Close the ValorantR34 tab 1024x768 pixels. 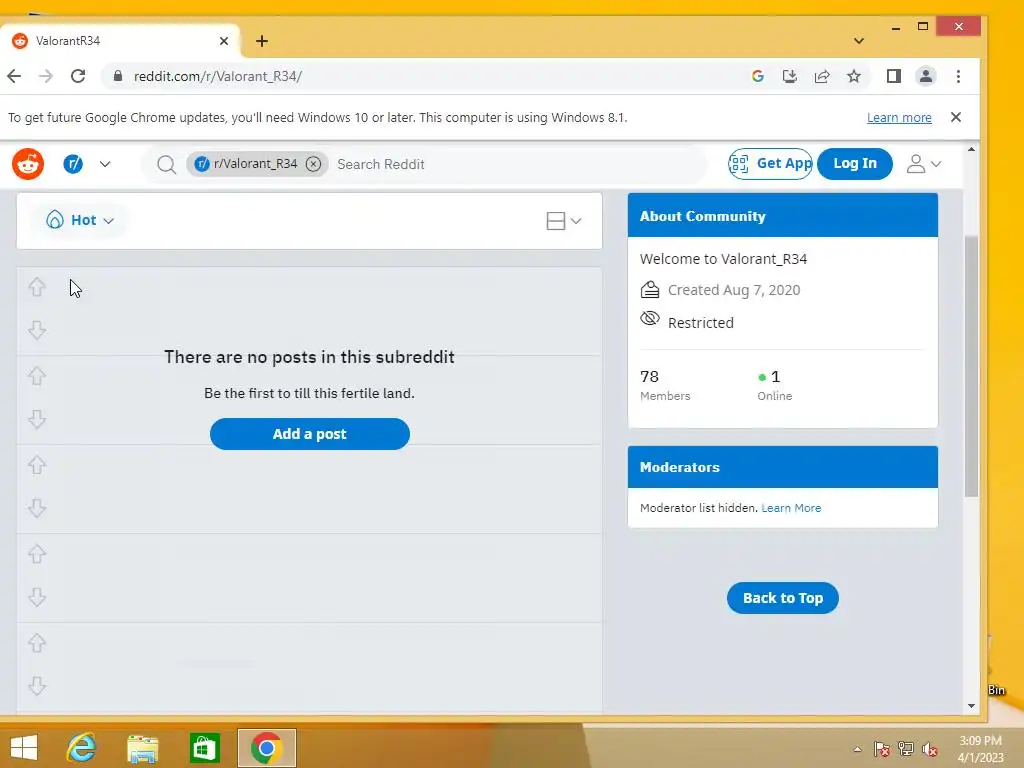click(x=224, y=40)
